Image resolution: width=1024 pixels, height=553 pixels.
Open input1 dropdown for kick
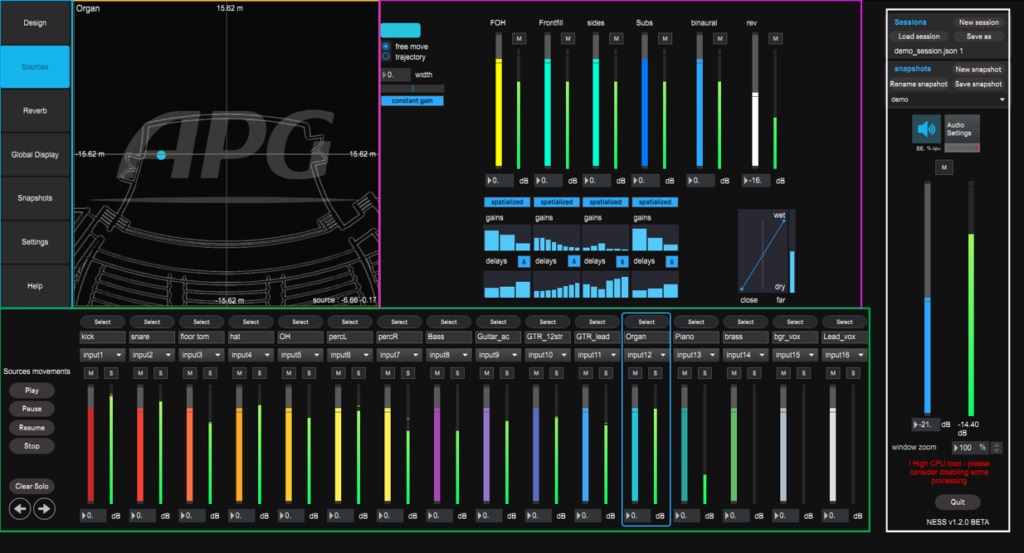click(103, 355)
